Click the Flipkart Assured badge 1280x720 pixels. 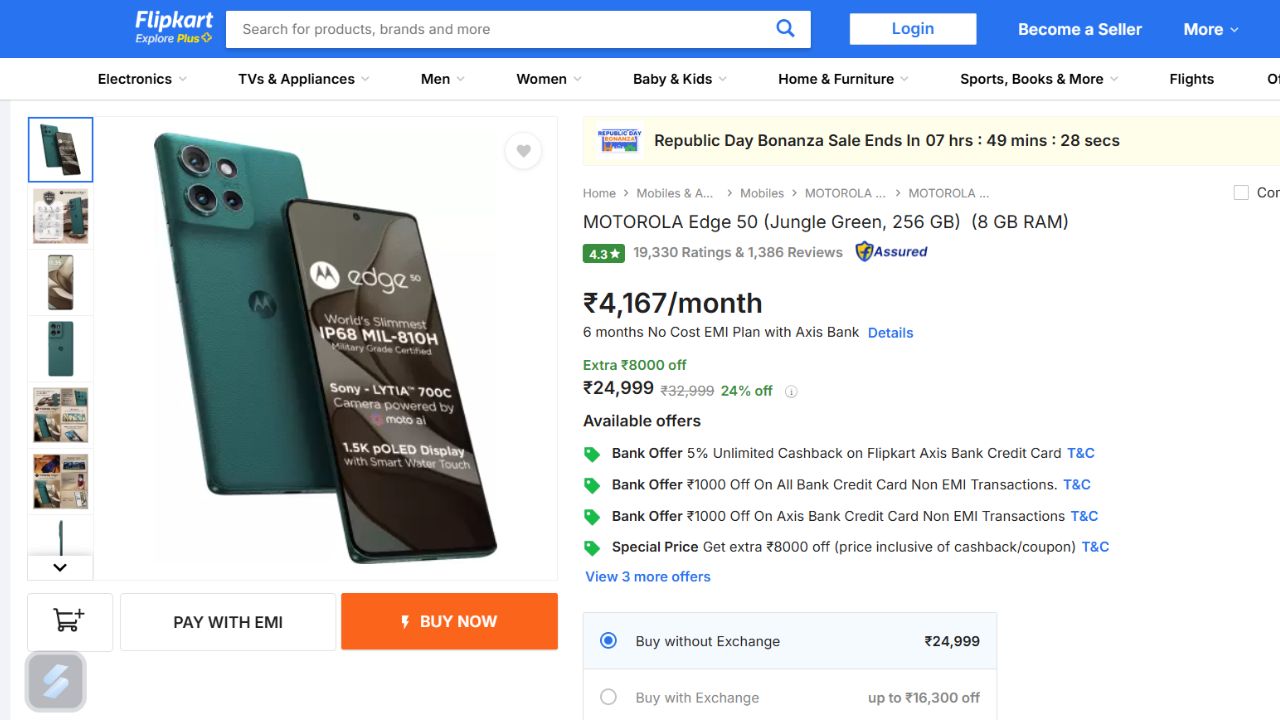[891, 252]
